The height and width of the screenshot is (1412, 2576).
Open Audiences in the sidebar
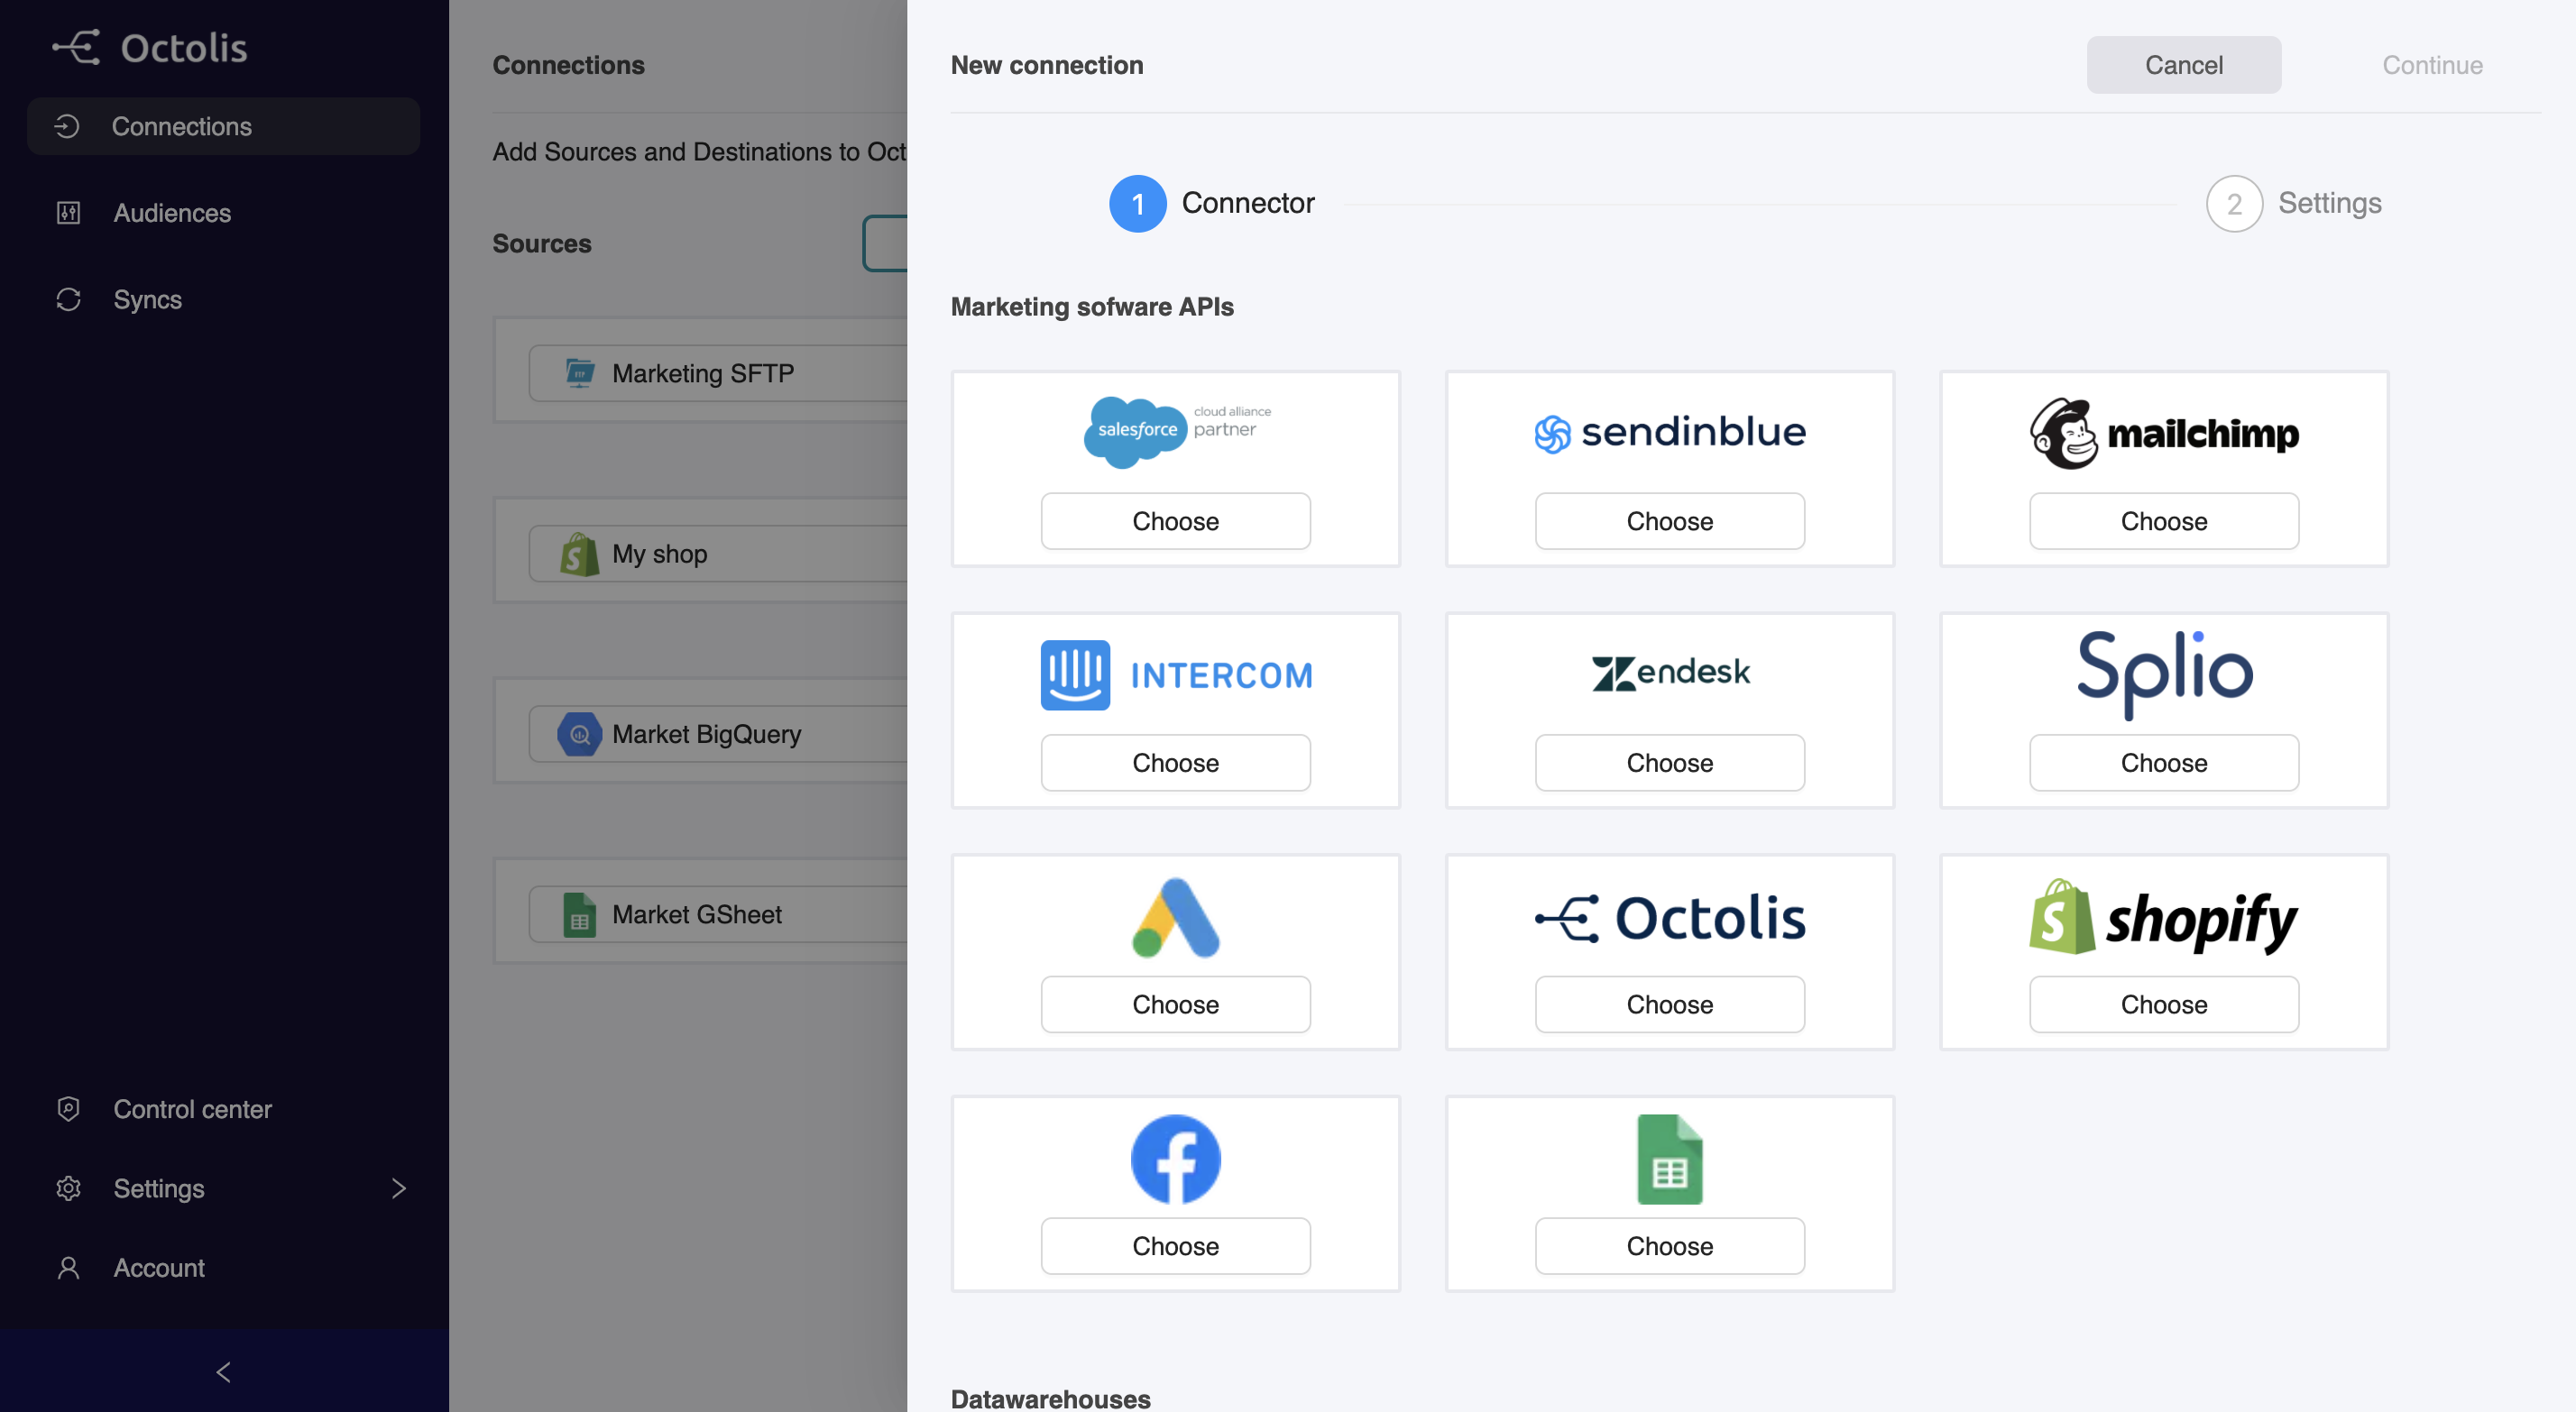pyautogui.click(x=224, y=213)
